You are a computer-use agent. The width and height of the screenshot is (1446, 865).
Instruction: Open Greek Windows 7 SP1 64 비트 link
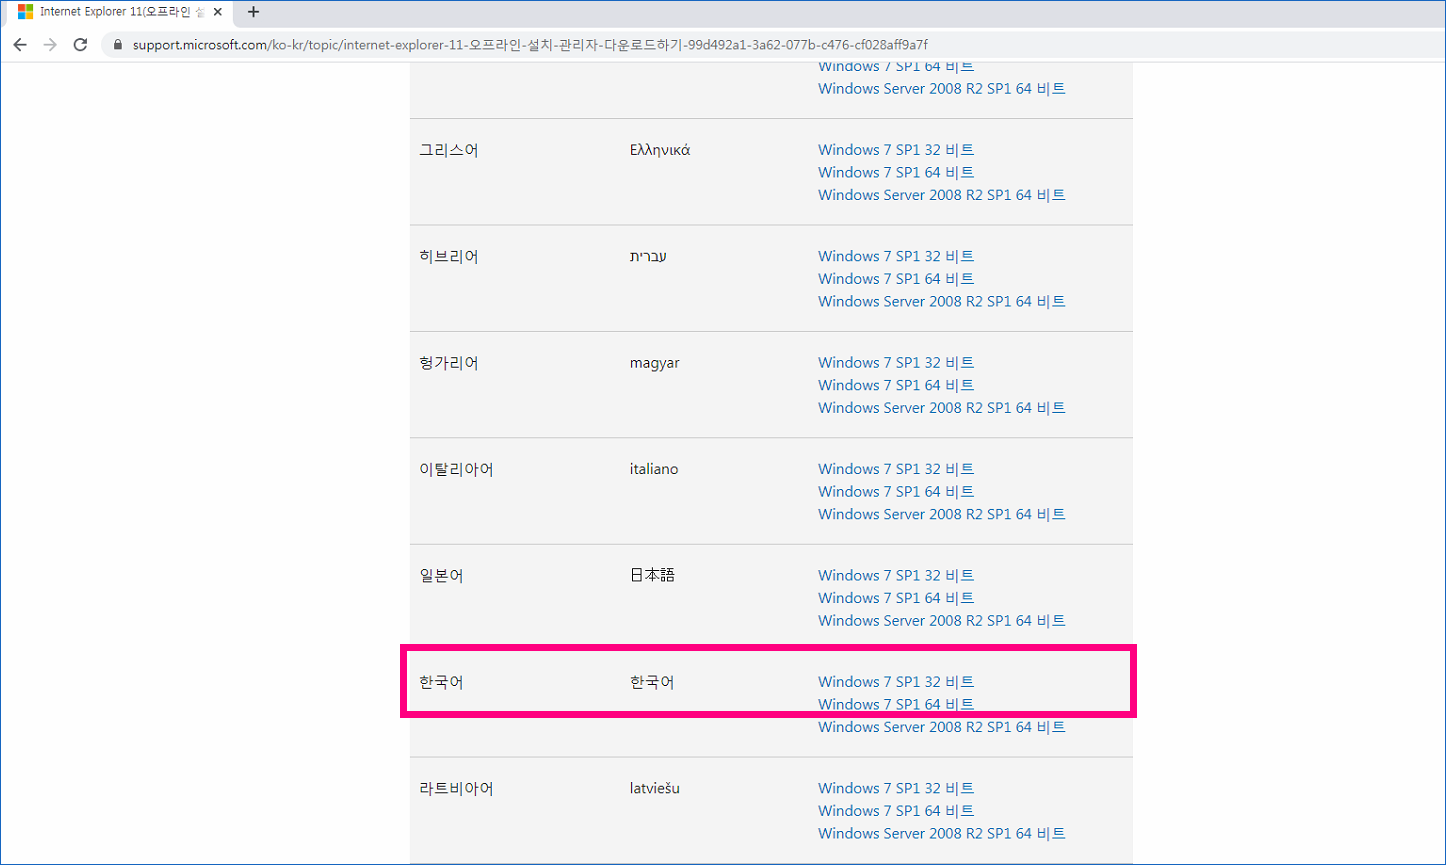point(896,172)
